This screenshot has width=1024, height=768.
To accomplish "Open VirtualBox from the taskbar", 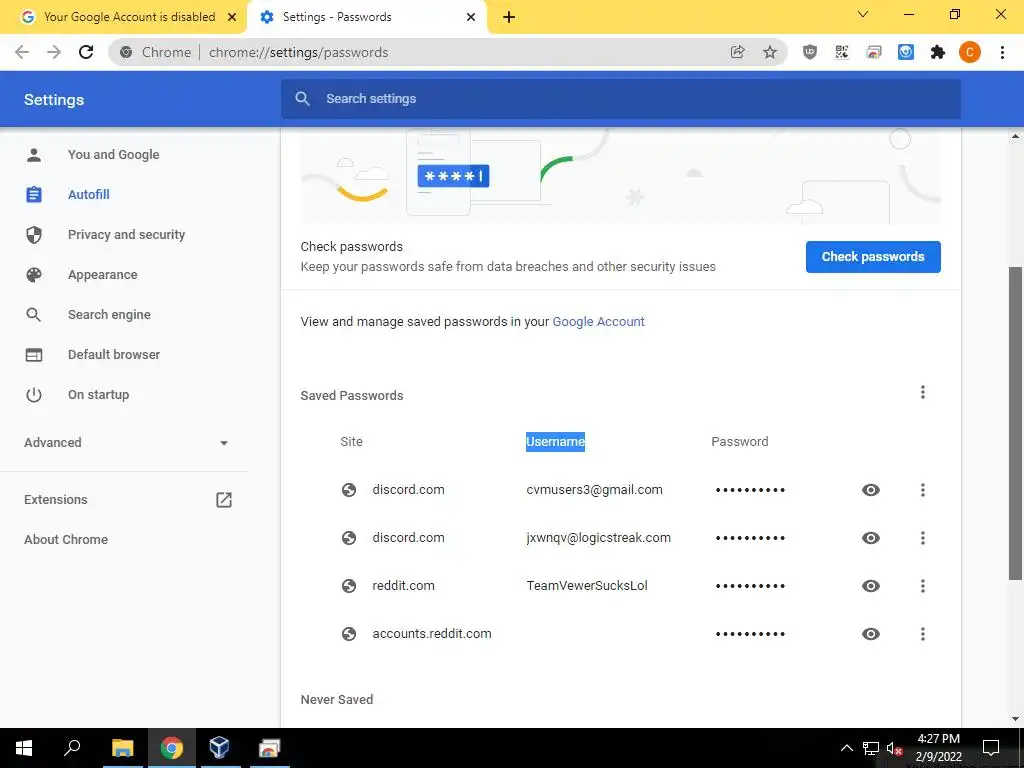I will (219, 748).
